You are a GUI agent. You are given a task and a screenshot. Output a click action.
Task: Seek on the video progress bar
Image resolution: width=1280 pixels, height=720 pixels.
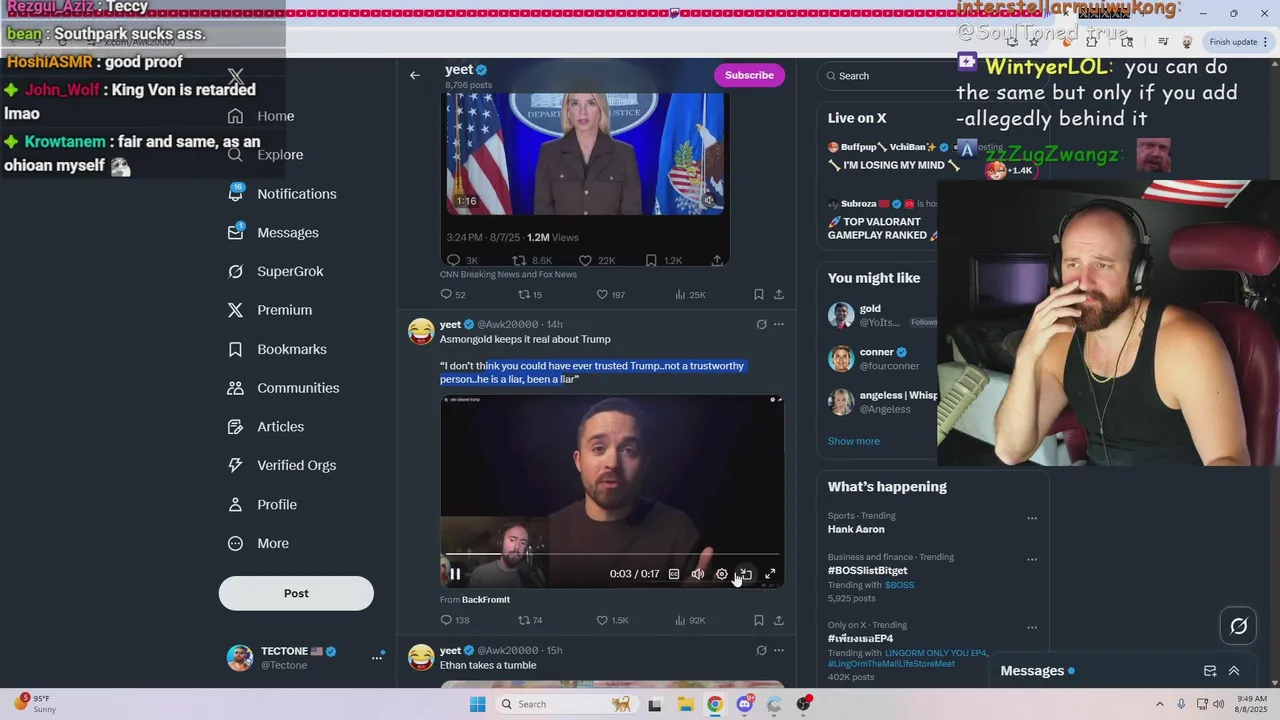click(612, 553)
